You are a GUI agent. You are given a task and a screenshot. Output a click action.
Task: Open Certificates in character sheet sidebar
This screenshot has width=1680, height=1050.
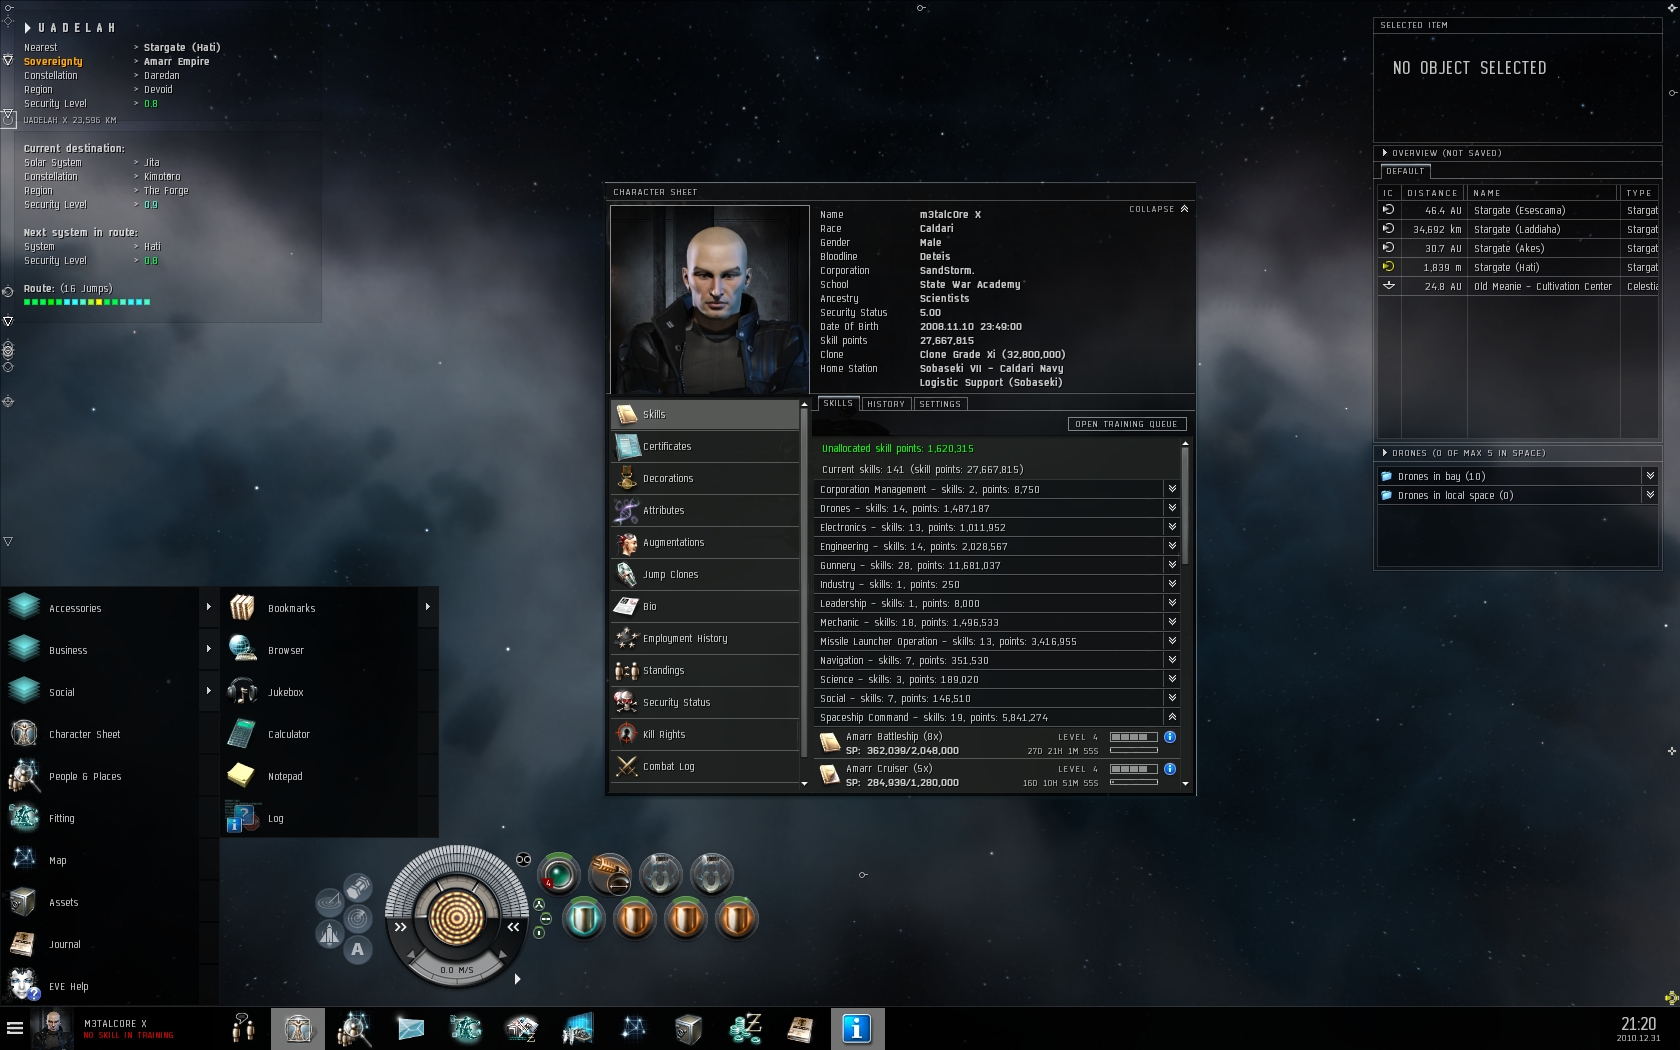pyautogui.click(x=705, y=446)
